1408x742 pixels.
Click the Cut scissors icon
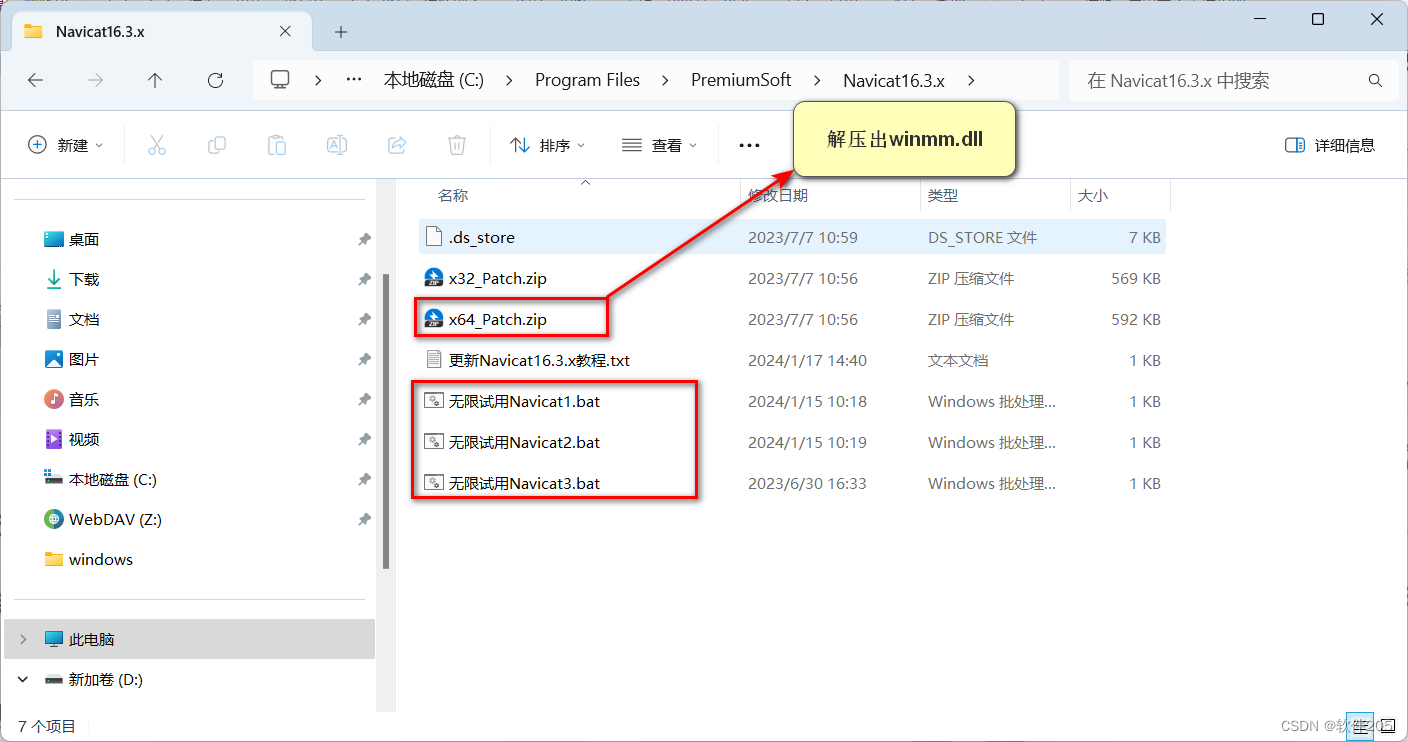(157, 145)
